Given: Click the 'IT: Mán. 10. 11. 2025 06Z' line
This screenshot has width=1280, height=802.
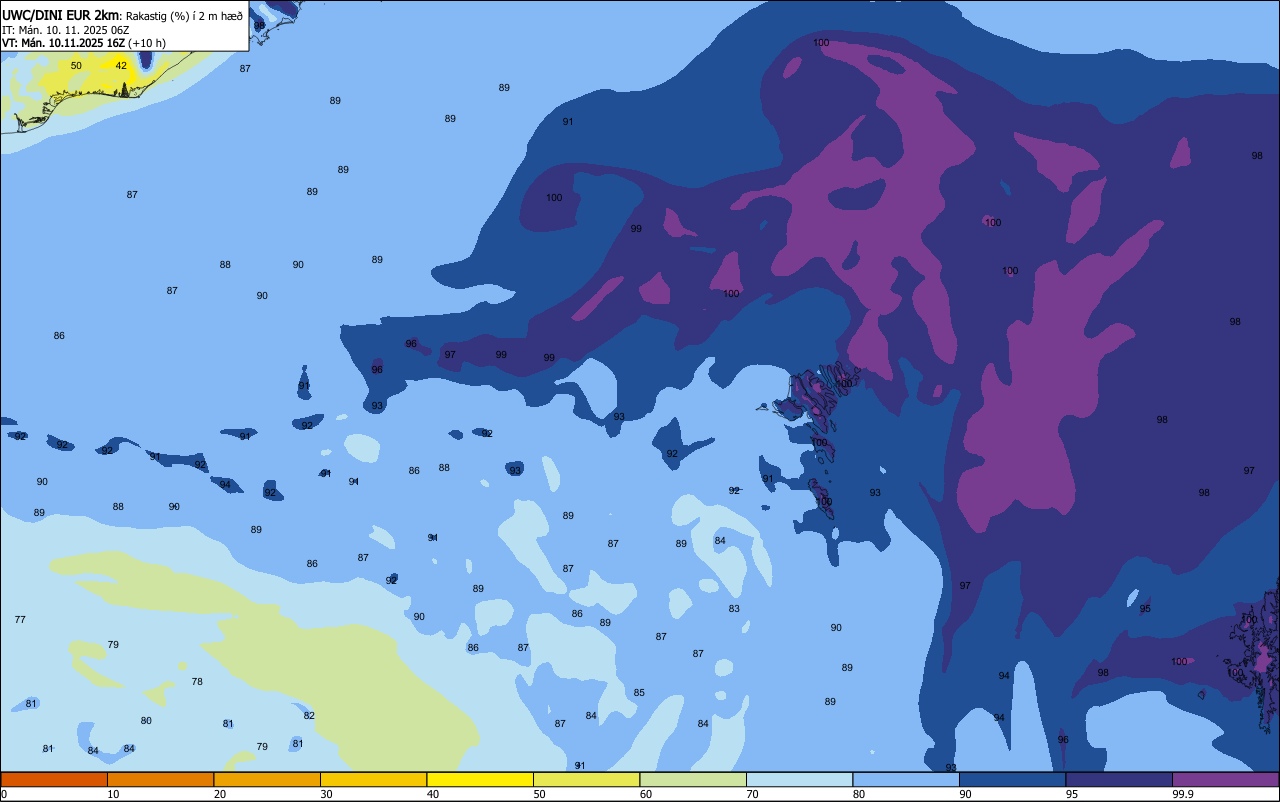Looking at the screenshot, I should coord(66,30).
